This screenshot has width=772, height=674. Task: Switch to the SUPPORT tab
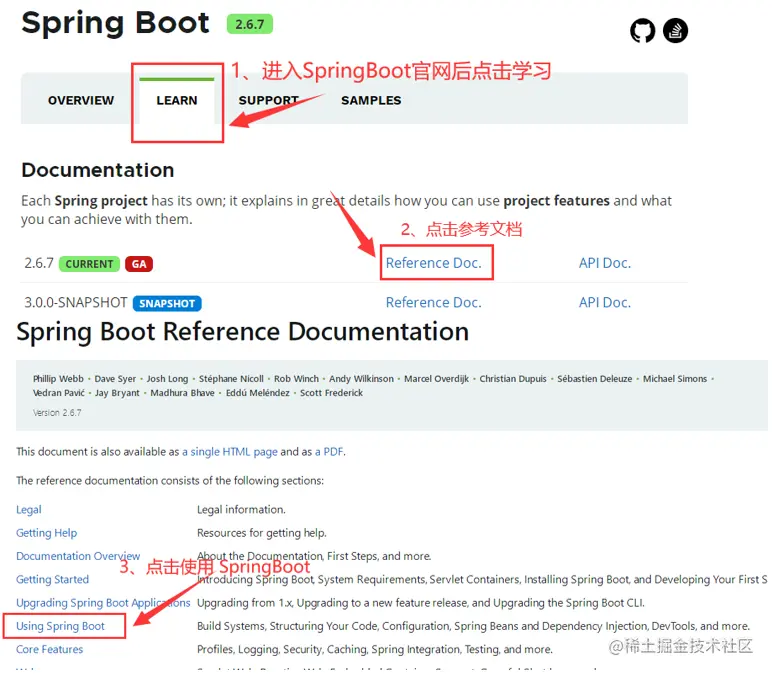[x=269, y=100]
